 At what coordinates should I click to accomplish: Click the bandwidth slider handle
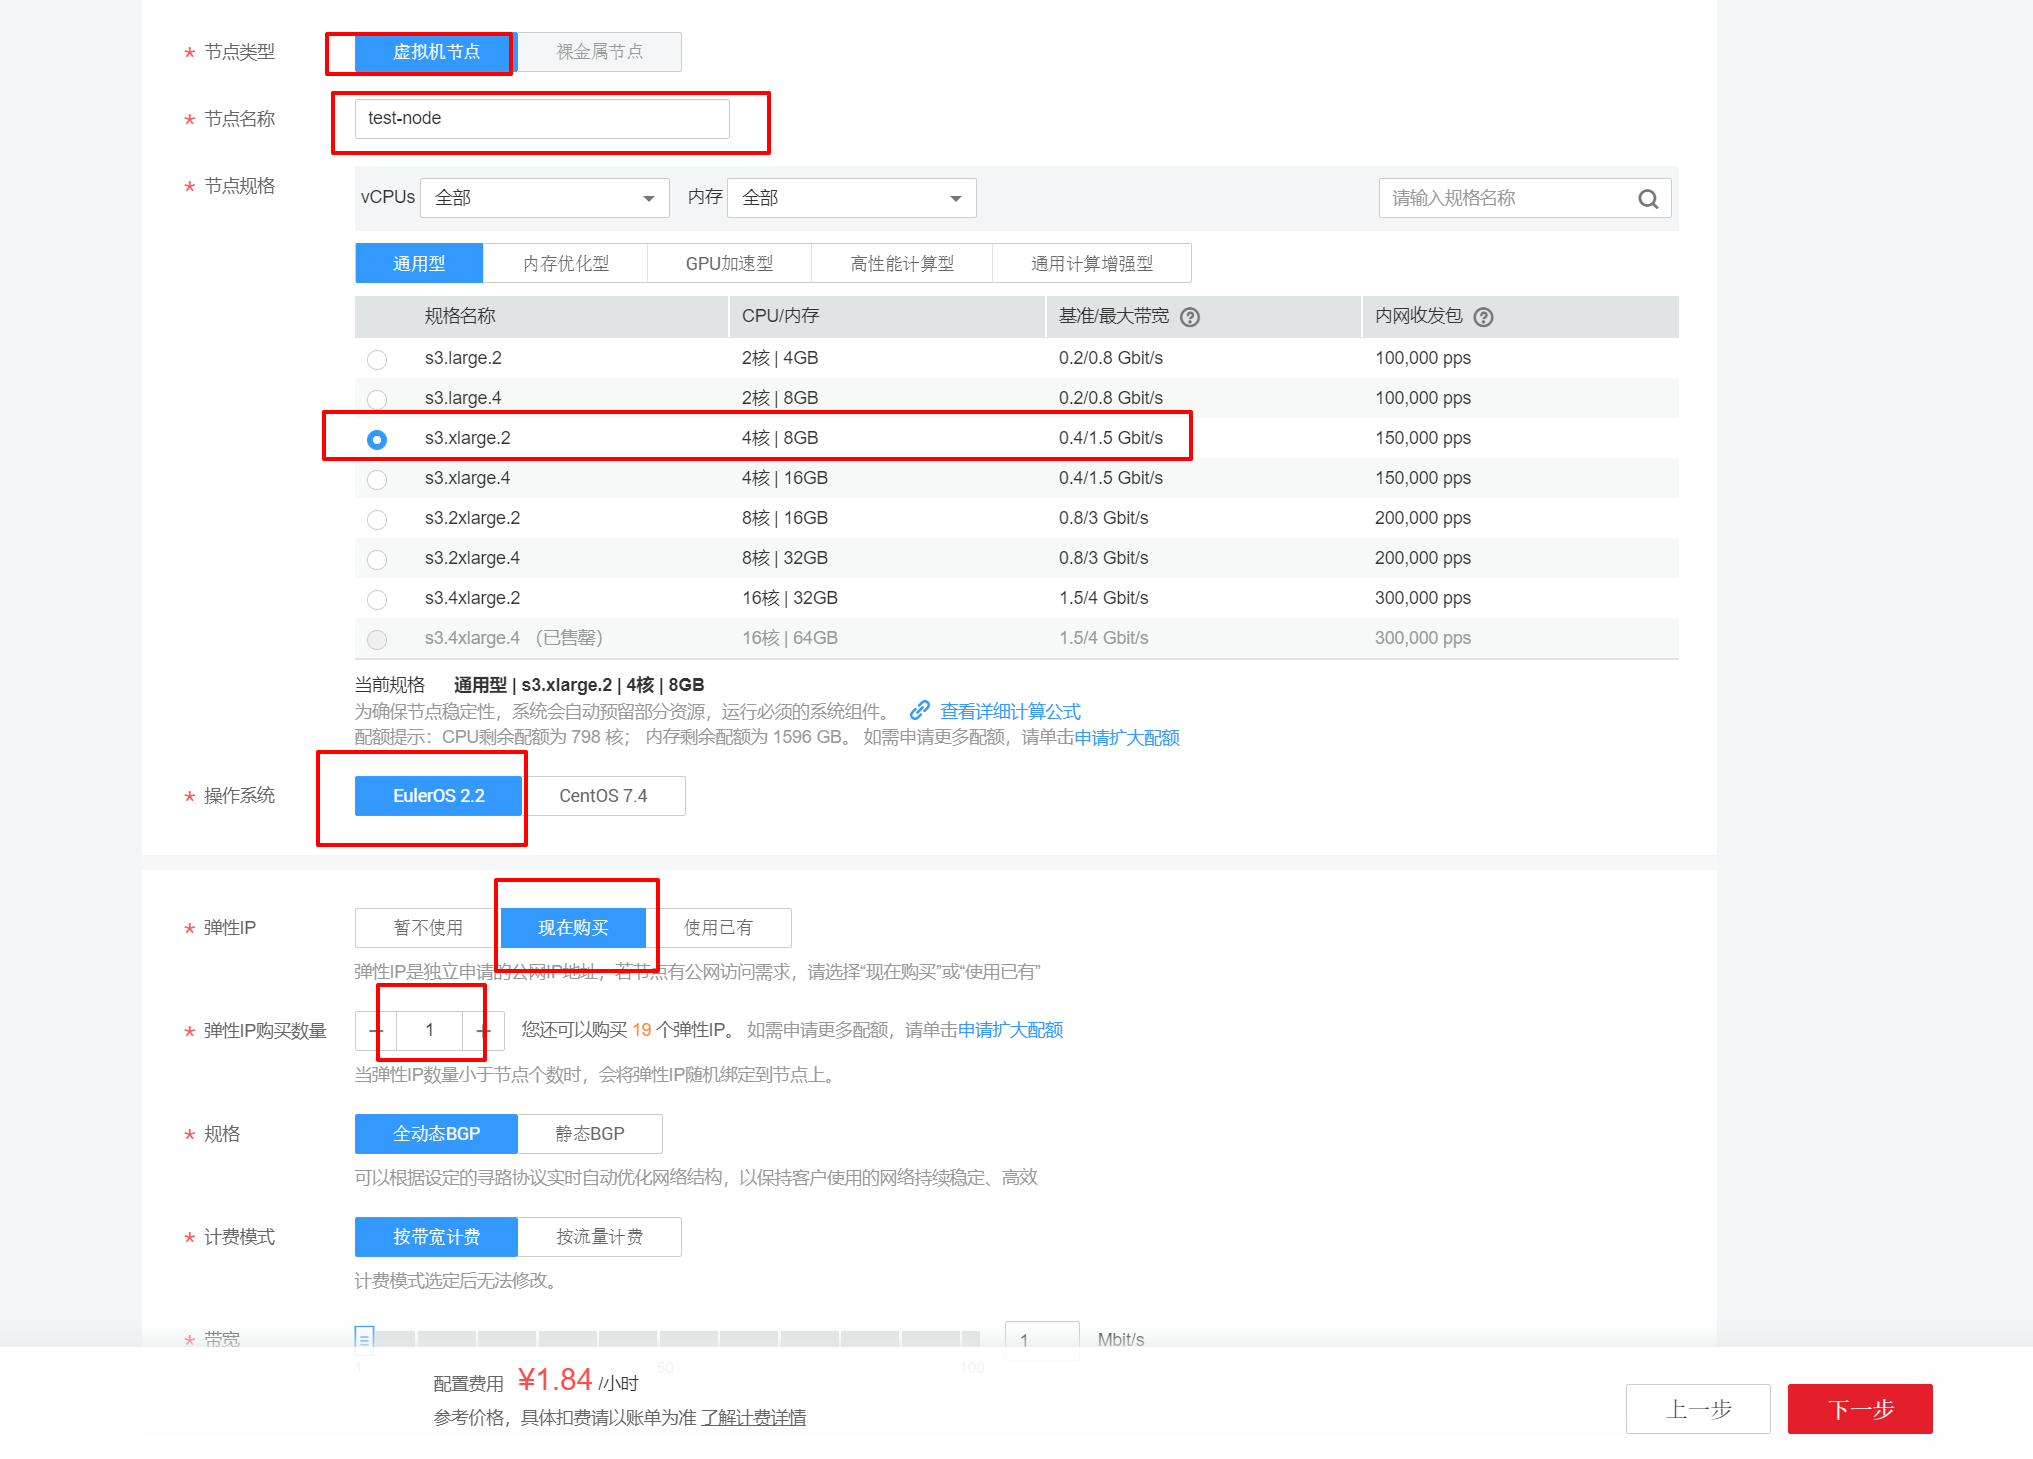click(364, 1339)
